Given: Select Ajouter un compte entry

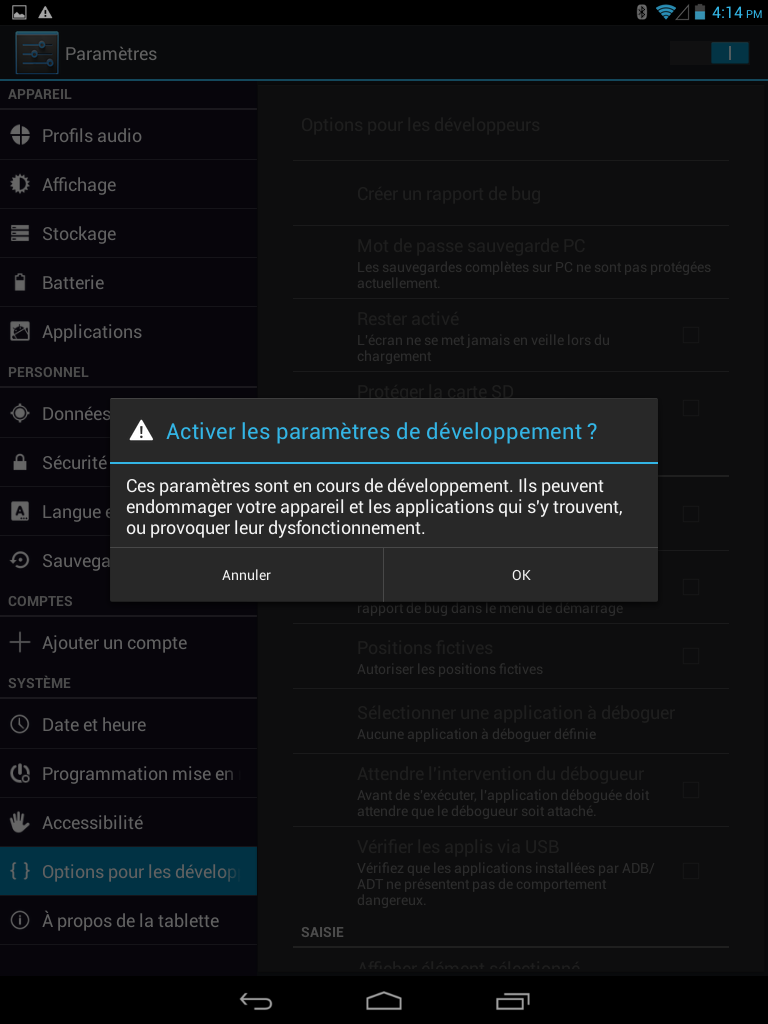Looking at the screenshot, I should click(x=128, y=643).
